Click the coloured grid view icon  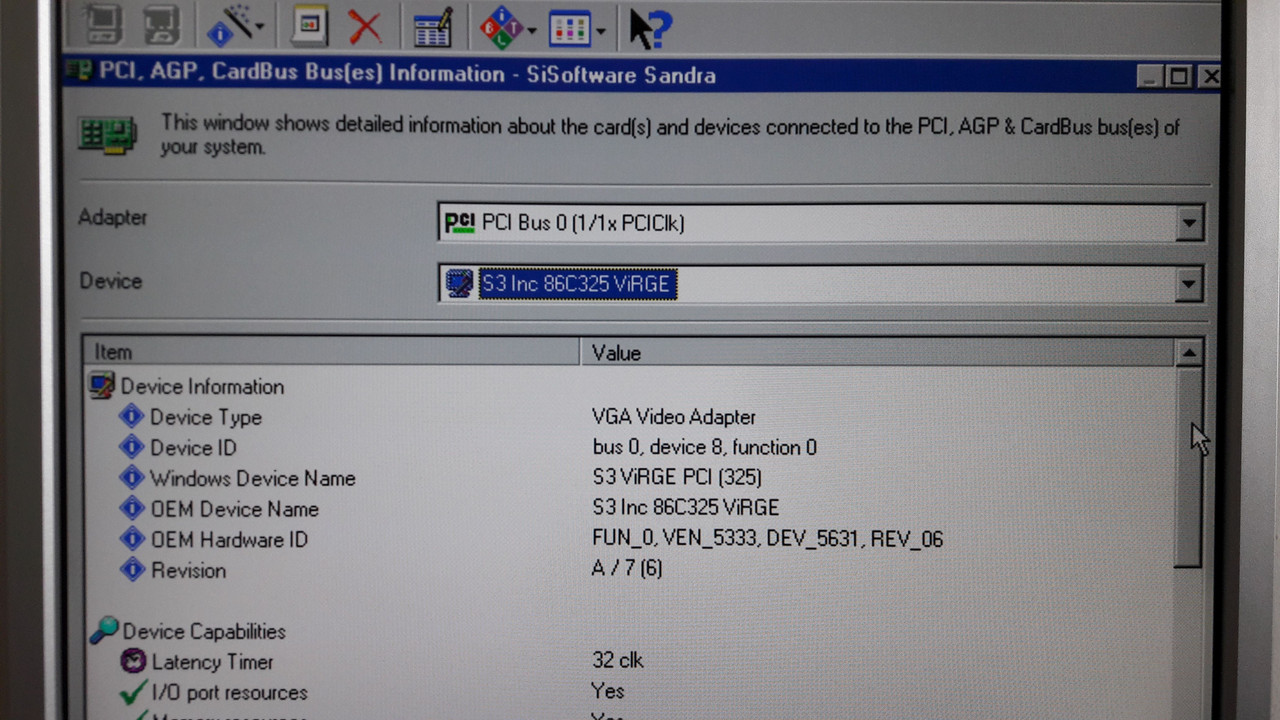point(570,29)
